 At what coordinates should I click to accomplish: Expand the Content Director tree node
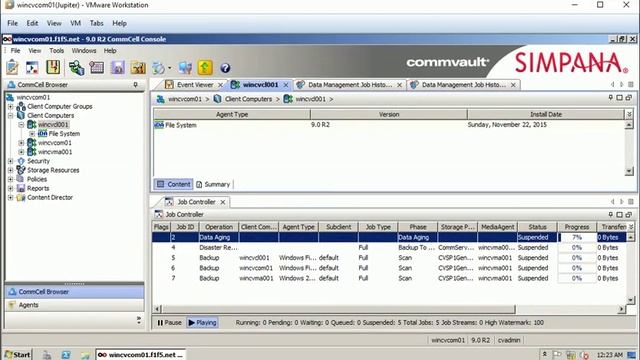coord(11,198)
